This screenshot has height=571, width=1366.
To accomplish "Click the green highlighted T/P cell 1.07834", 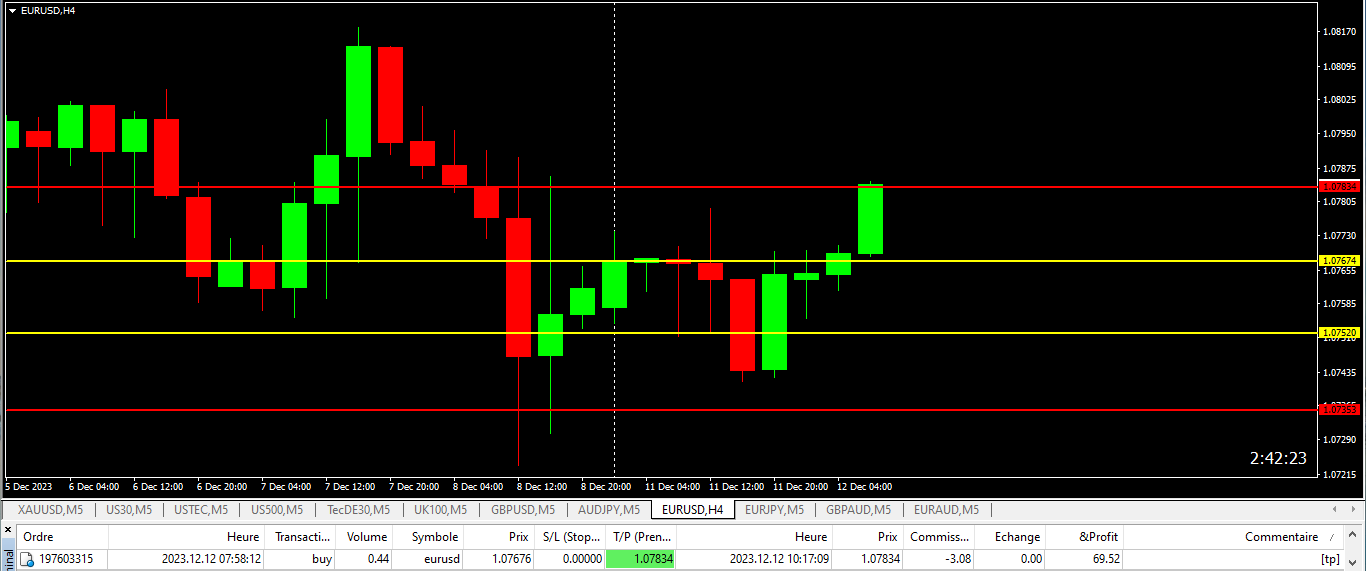I will [640, 559].
